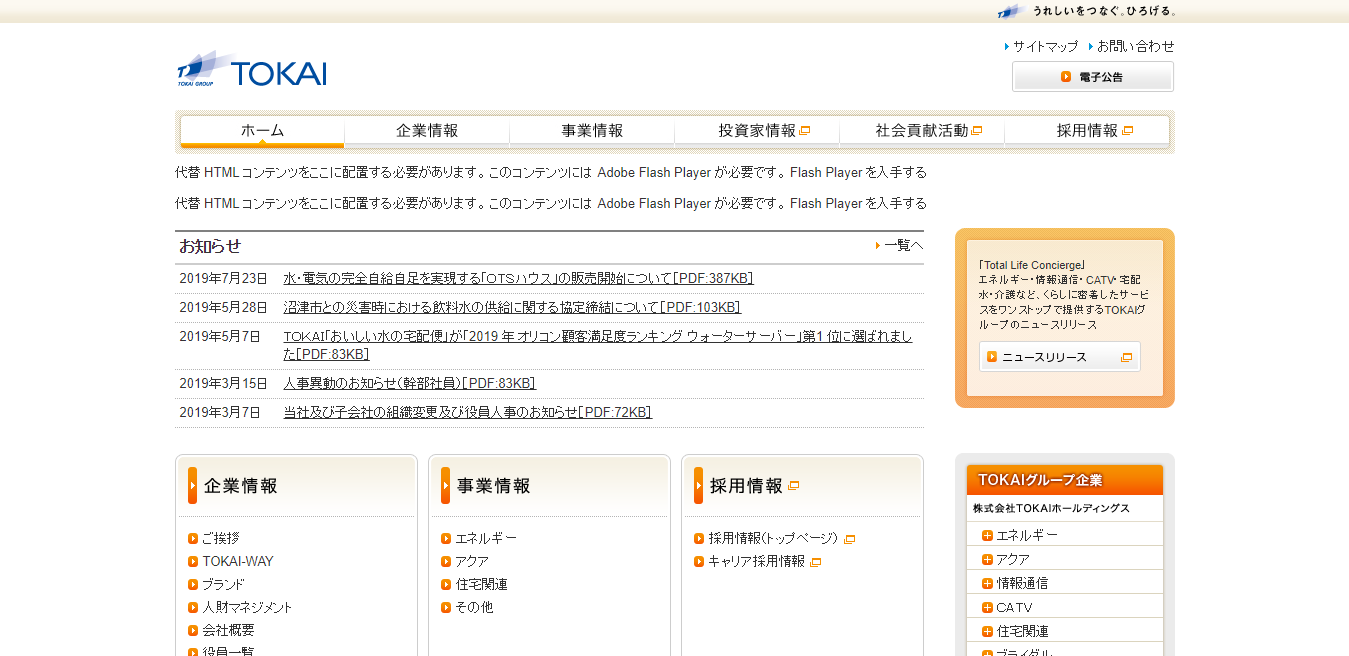Click the ニュースリリース button

(1059, 357)
